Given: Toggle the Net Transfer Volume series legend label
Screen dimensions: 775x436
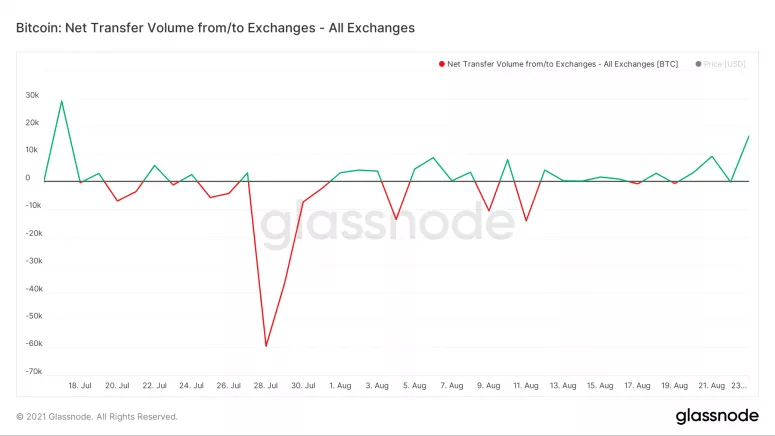Looking at the screenshot, I should [562, 64].
